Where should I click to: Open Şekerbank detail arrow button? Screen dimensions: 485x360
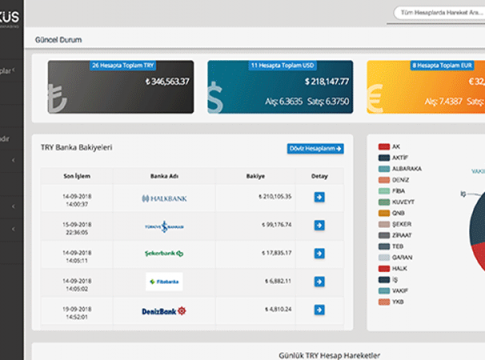click(319, 253)
